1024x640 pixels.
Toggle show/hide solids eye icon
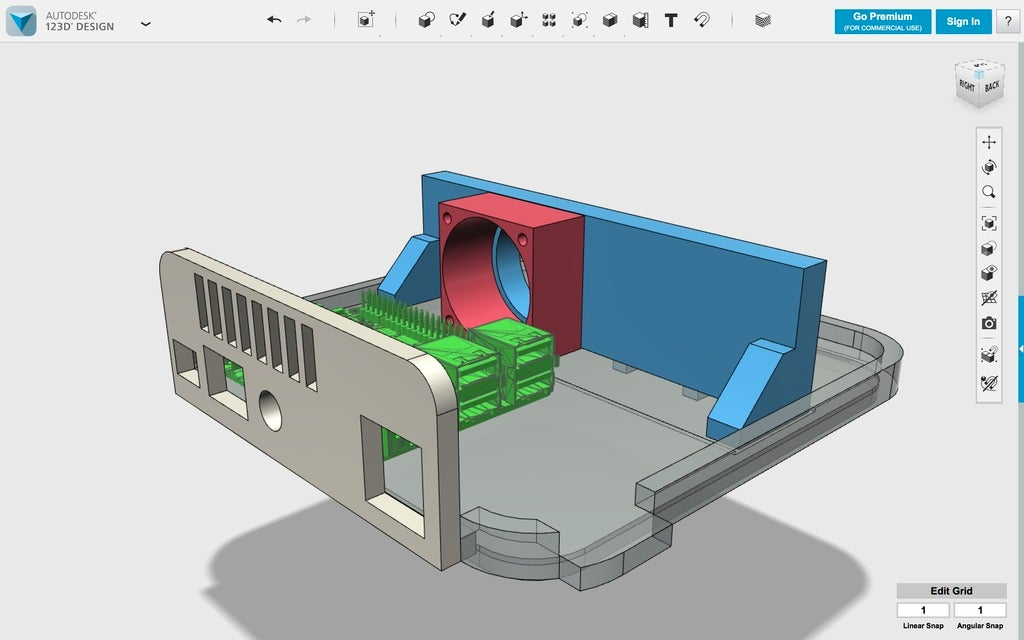(989, 273)
